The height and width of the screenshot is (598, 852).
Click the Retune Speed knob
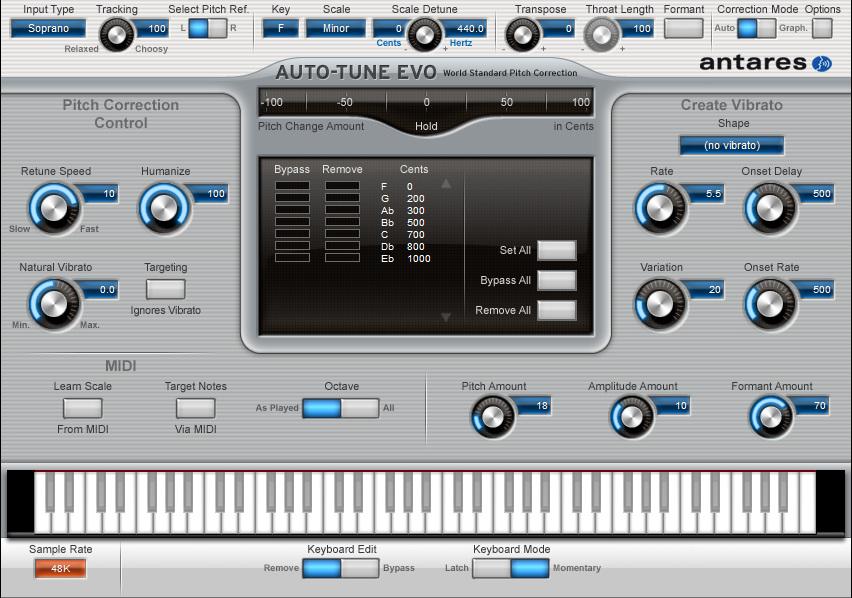[x=54, y=209]
